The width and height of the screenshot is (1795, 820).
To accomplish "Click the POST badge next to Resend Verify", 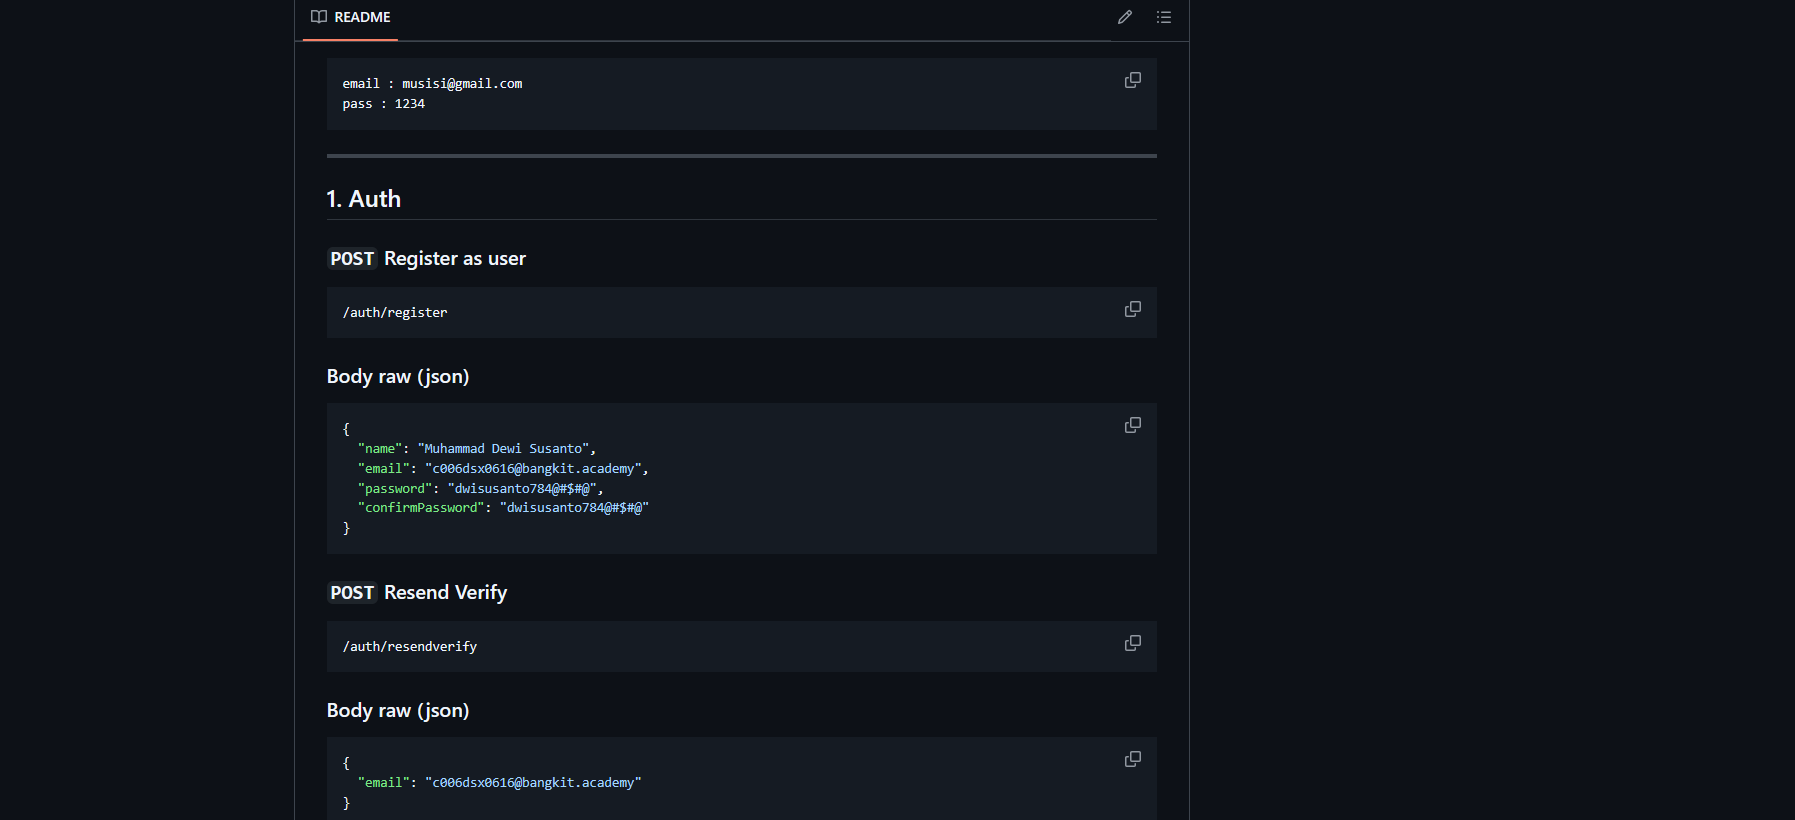I will tap(352, 593).
